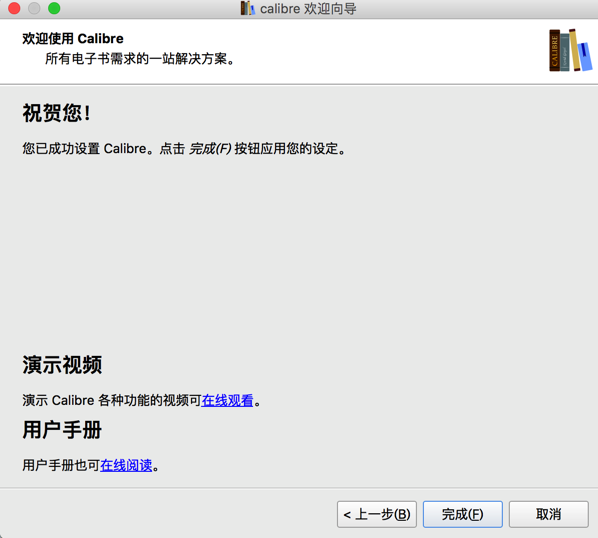Click the green zoom window button

click(x=54, y=8)
